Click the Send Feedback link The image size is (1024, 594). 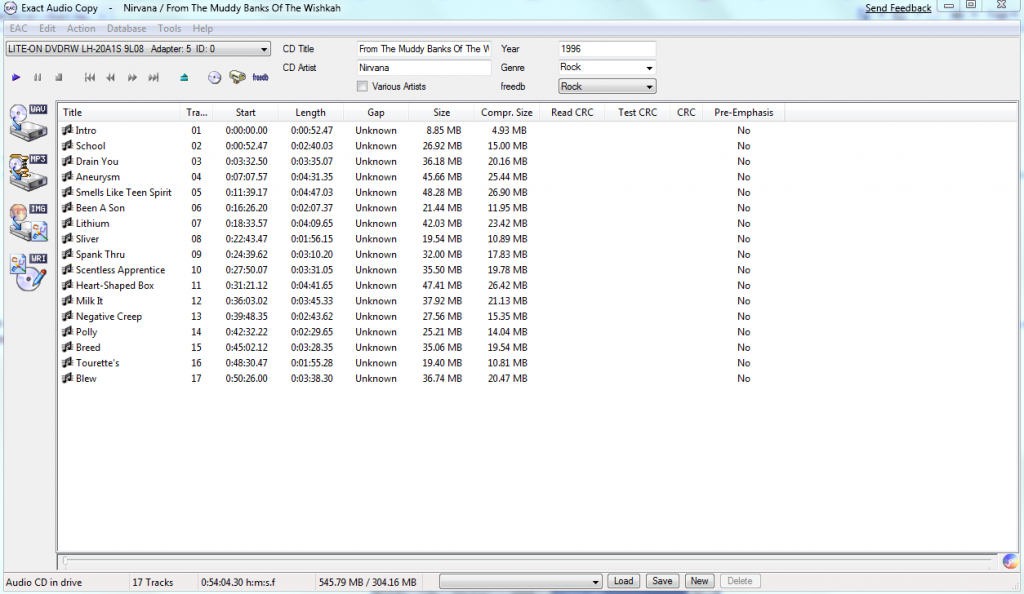pos(898,8)
